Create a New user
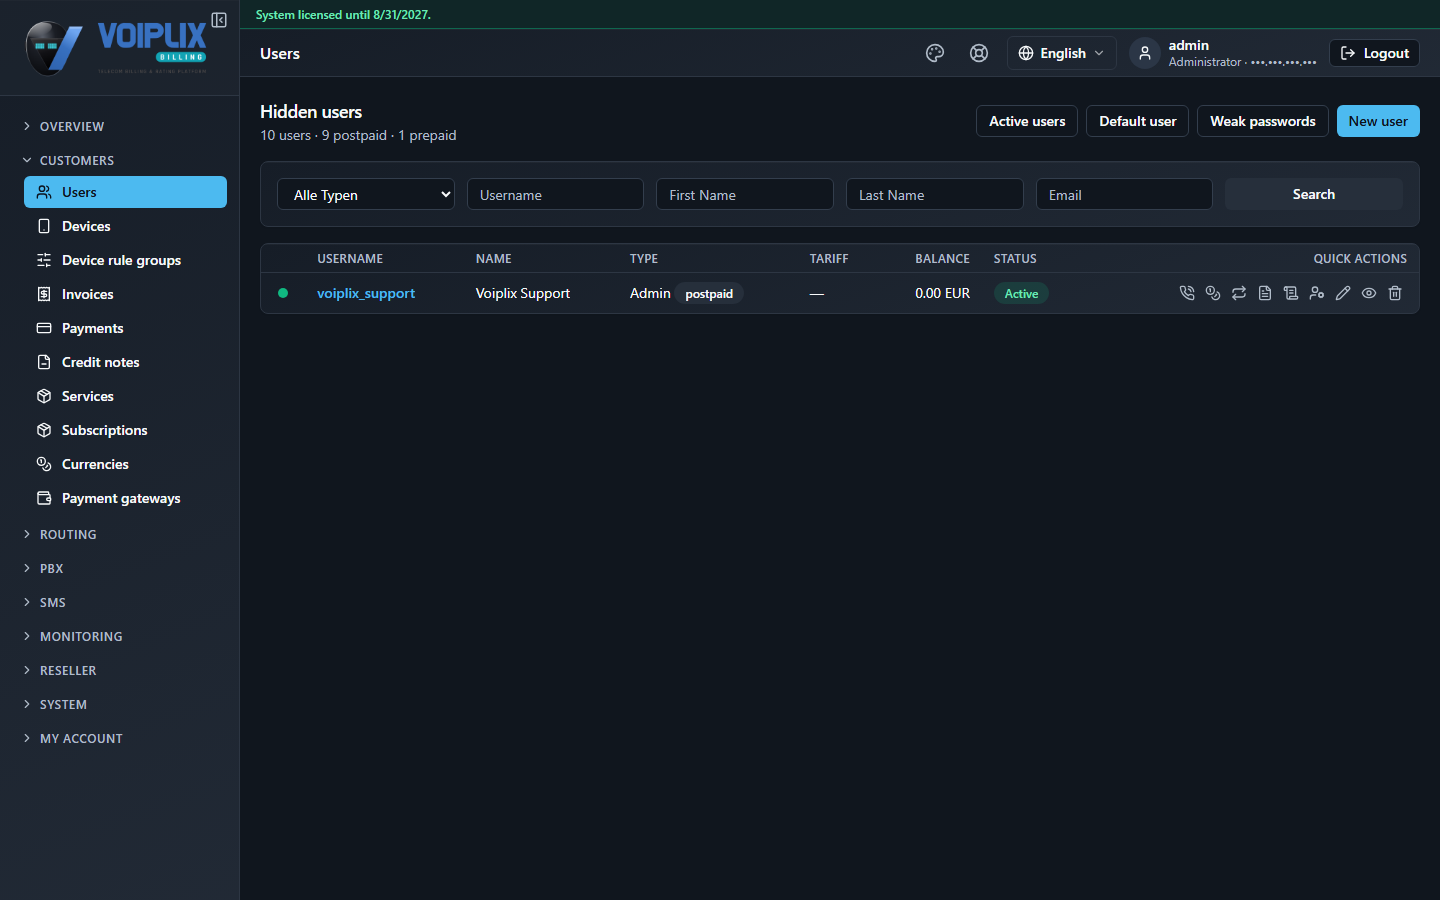 click(1378, 121)
